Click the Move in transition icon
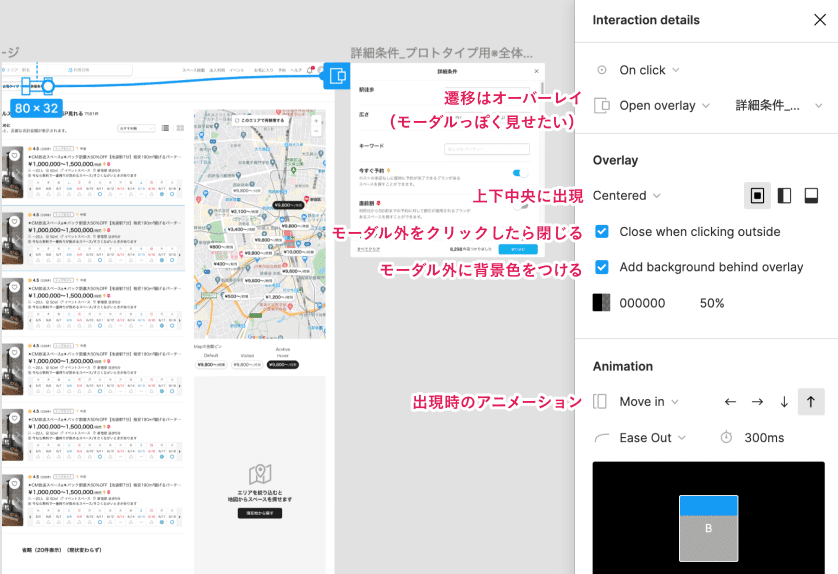The image size is (838, 574). click(600, 401)
